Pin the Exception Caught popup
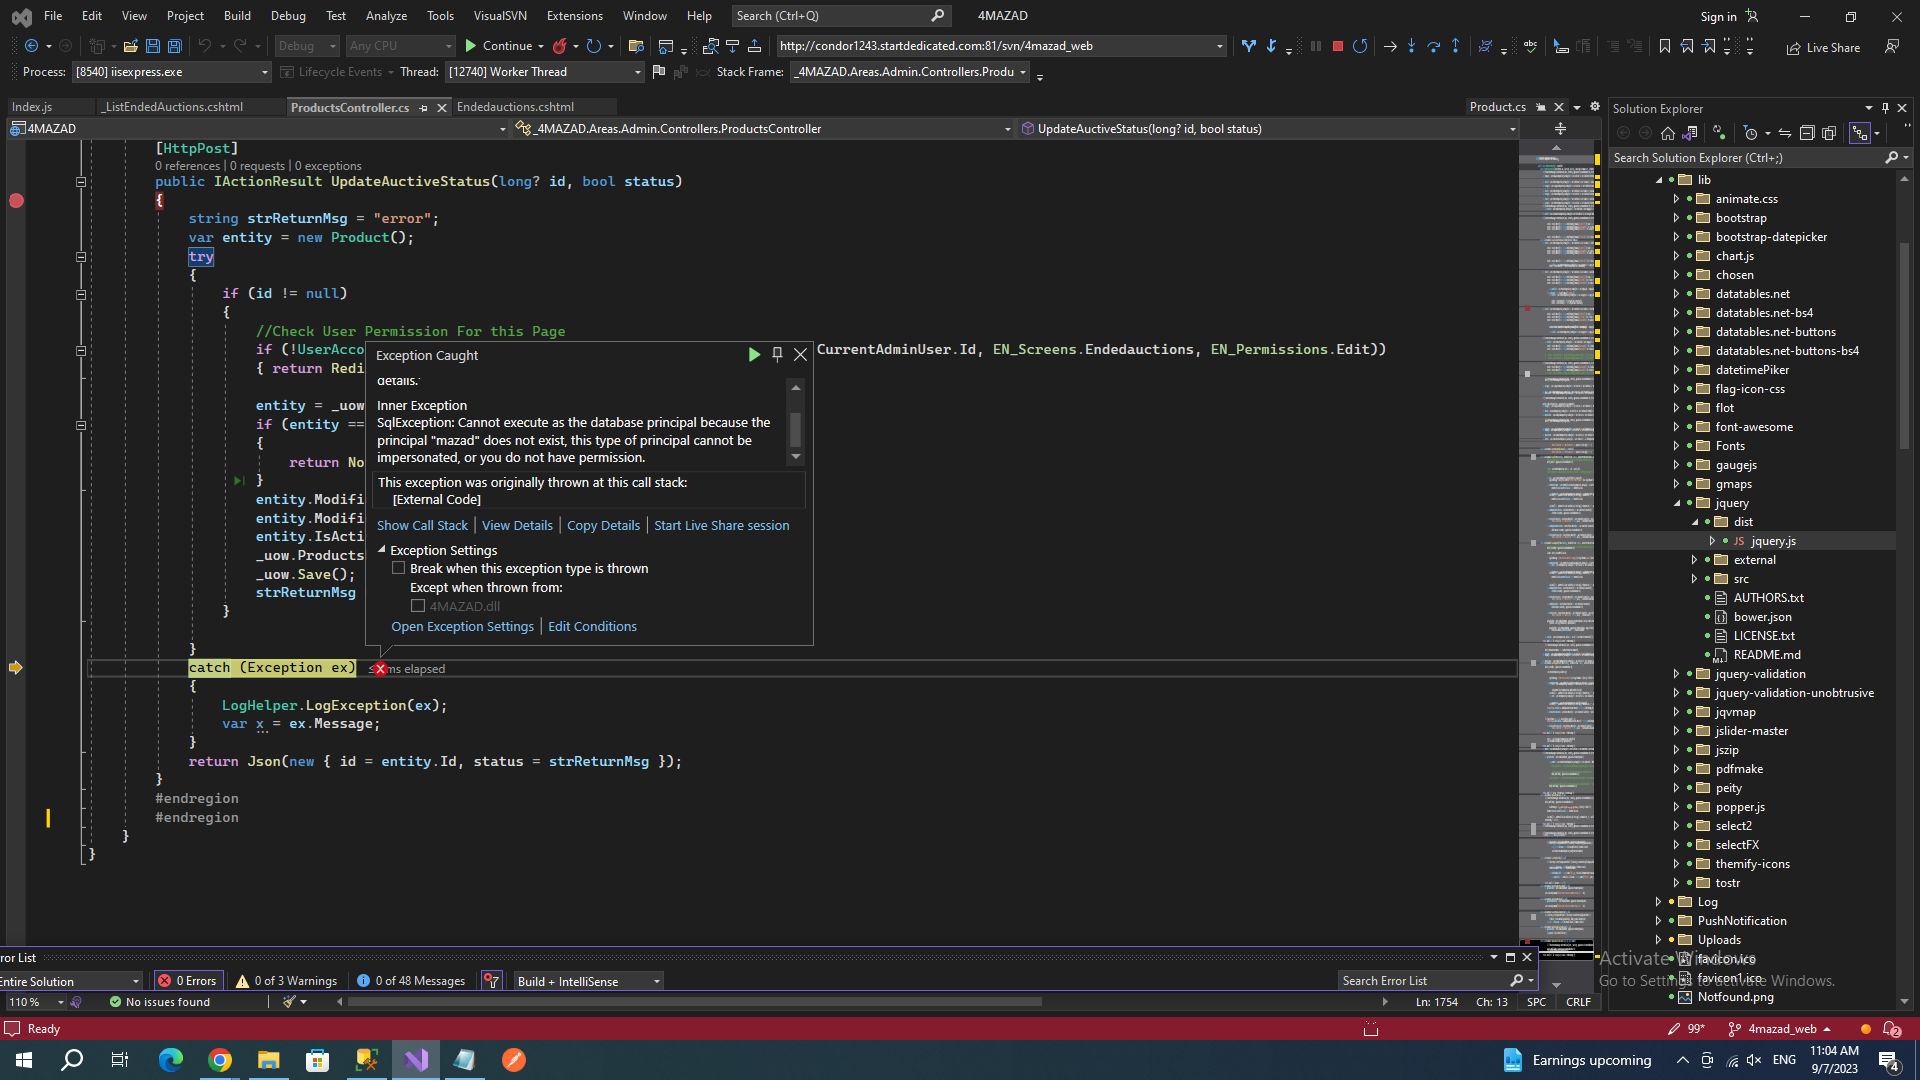Image resolution: width=1920 pixels, height=1080 pixels. tap(777, 354)
